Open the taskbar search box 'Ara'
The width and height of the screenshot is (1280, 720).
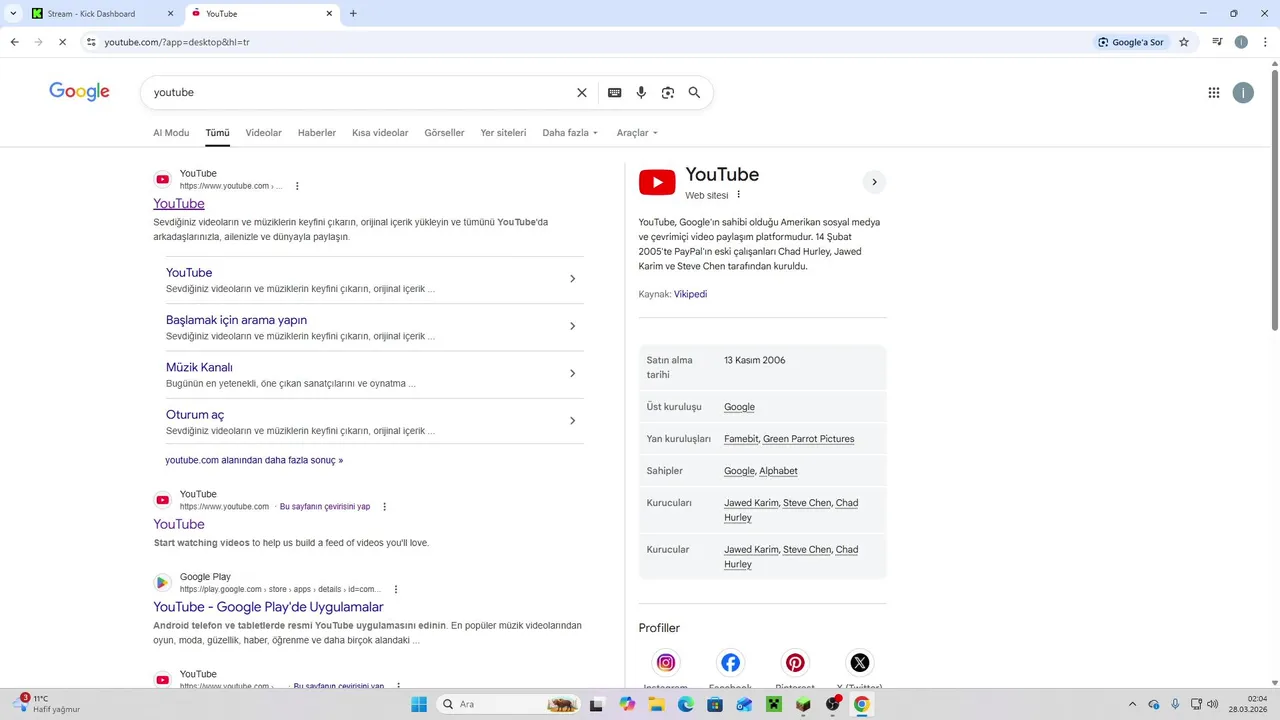pyautogui.click(x=509, y=704)
